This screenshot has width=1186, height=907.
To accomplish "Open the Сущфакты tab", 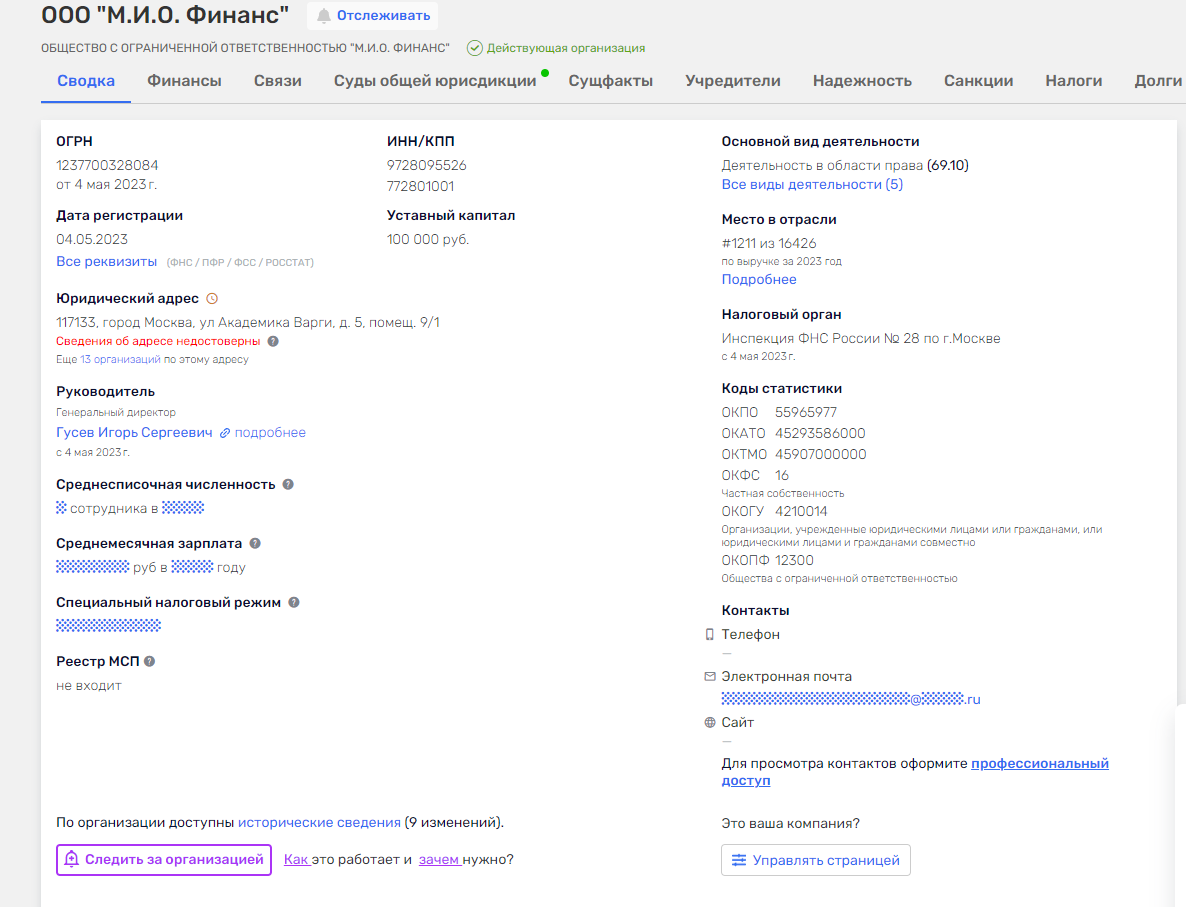I will (x=610, y=81).
